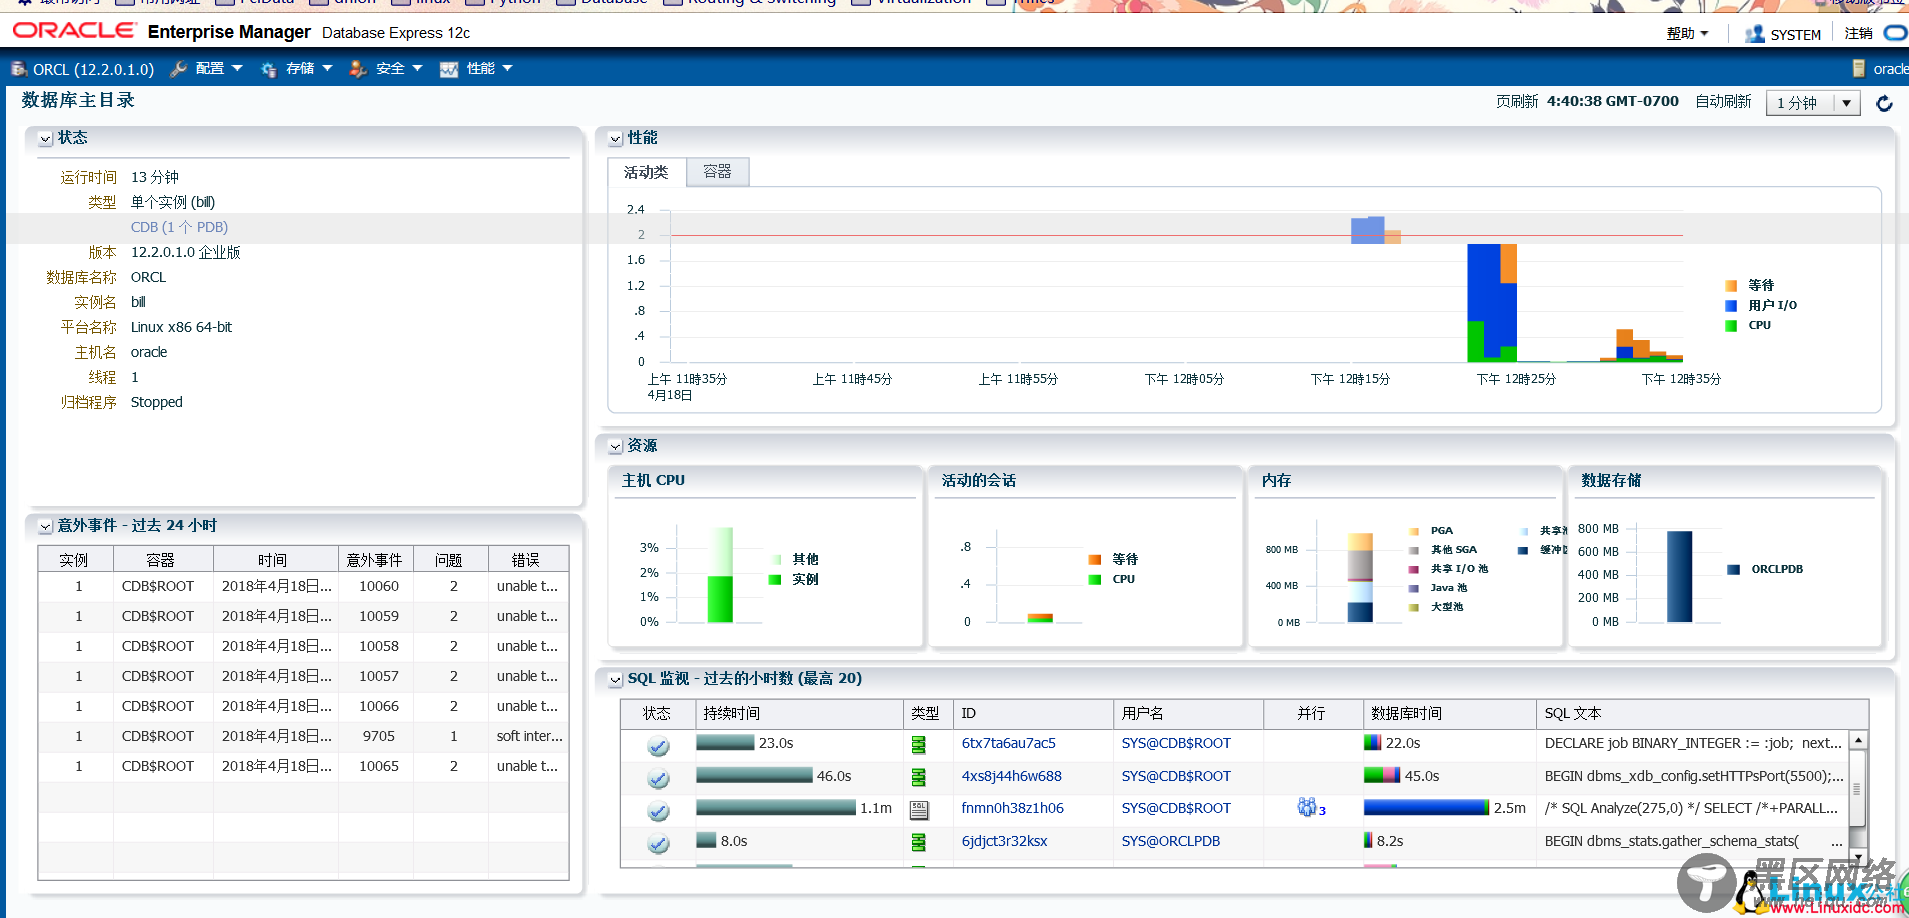Sort incidents by 时间 column header
Image resolution: width=1909 pixels, height=918 pixels.
pos(275,560)
